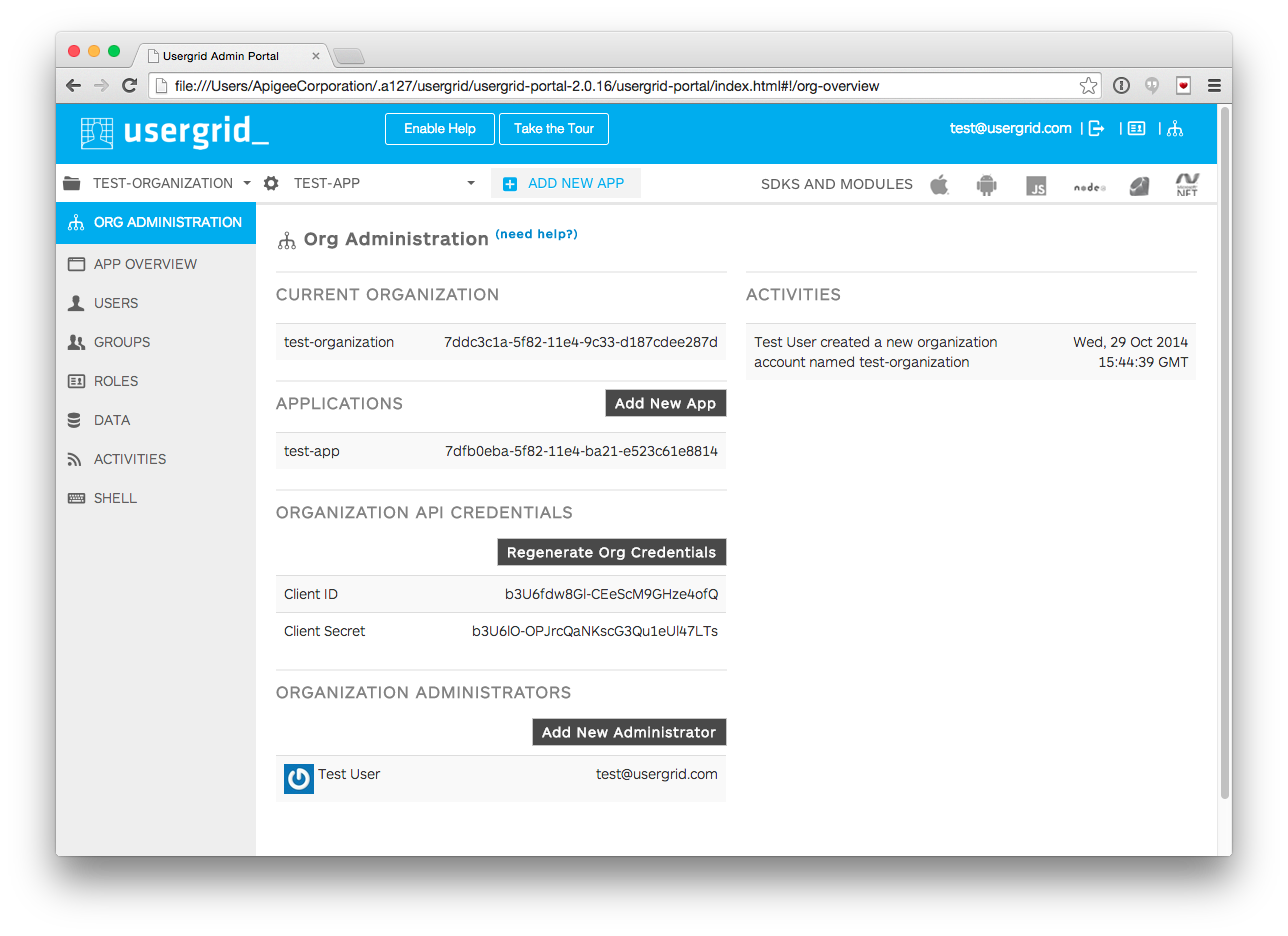Open a new browser tab
The width and height of the screenshot is (1288, 936).
click(349, 56)
